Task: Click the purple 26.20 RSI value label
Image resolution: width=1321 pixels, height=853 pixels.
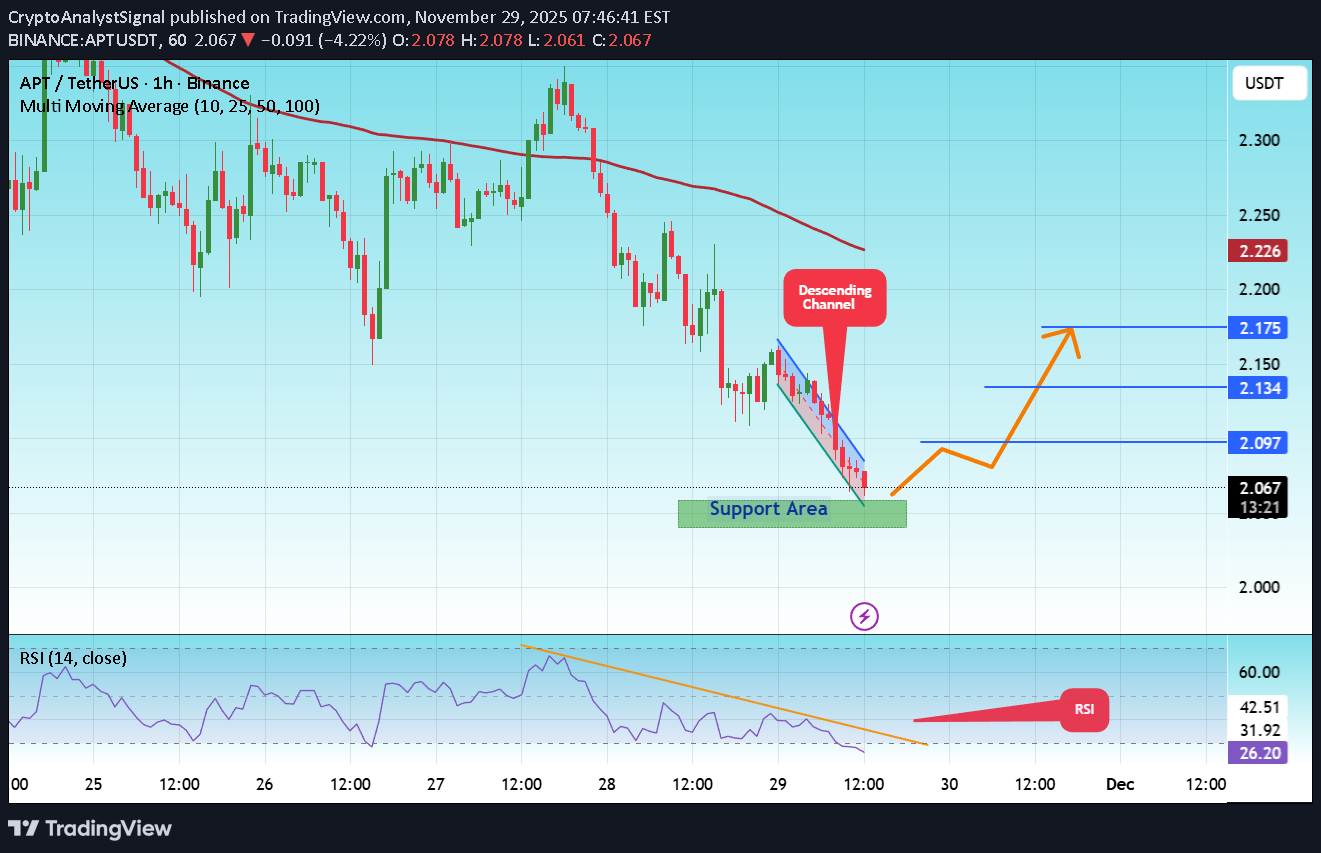Action: coord(1256,752)
